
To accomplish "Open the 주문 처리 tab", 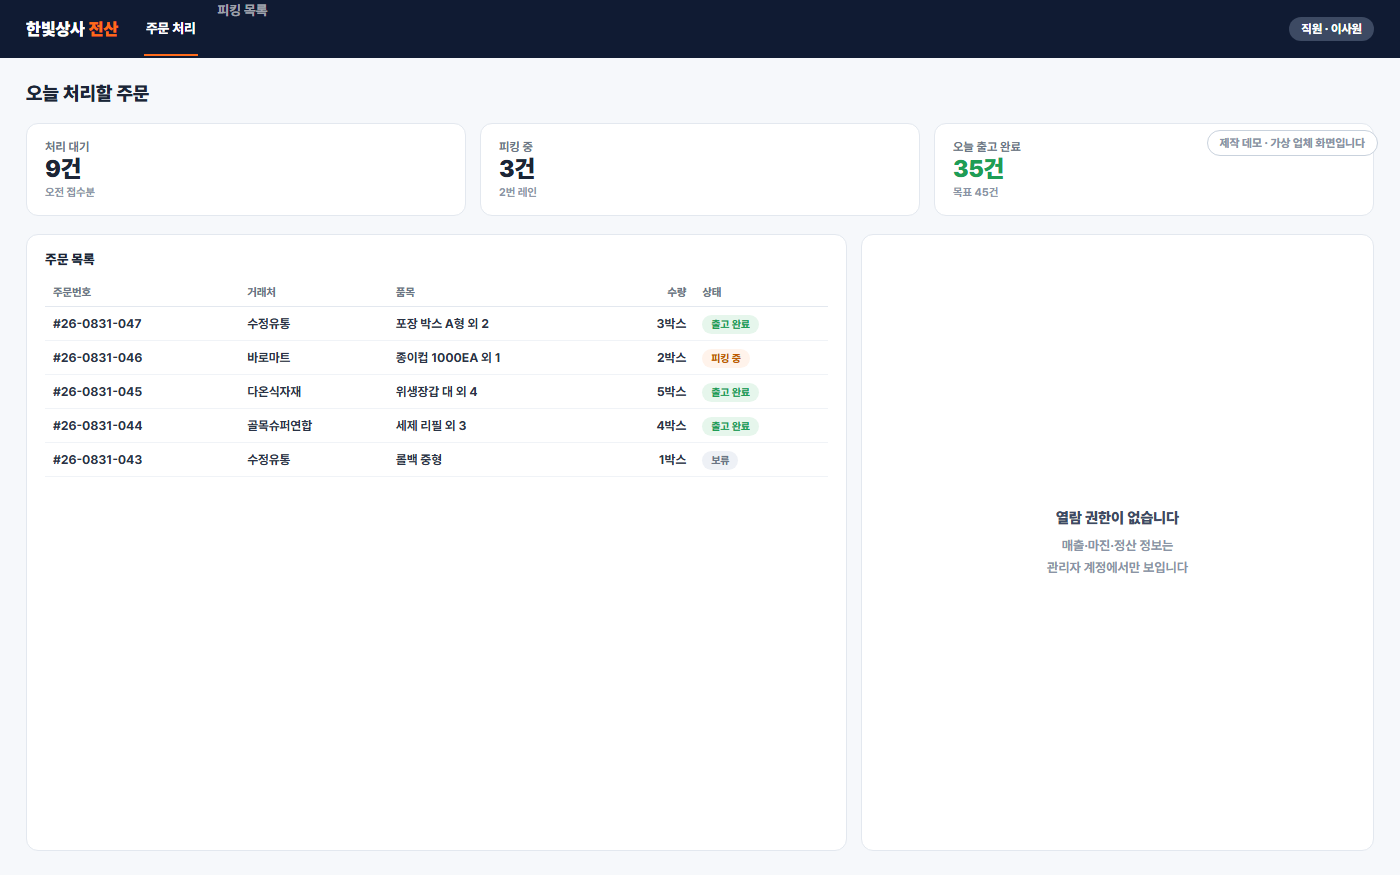I will (171, 29).
